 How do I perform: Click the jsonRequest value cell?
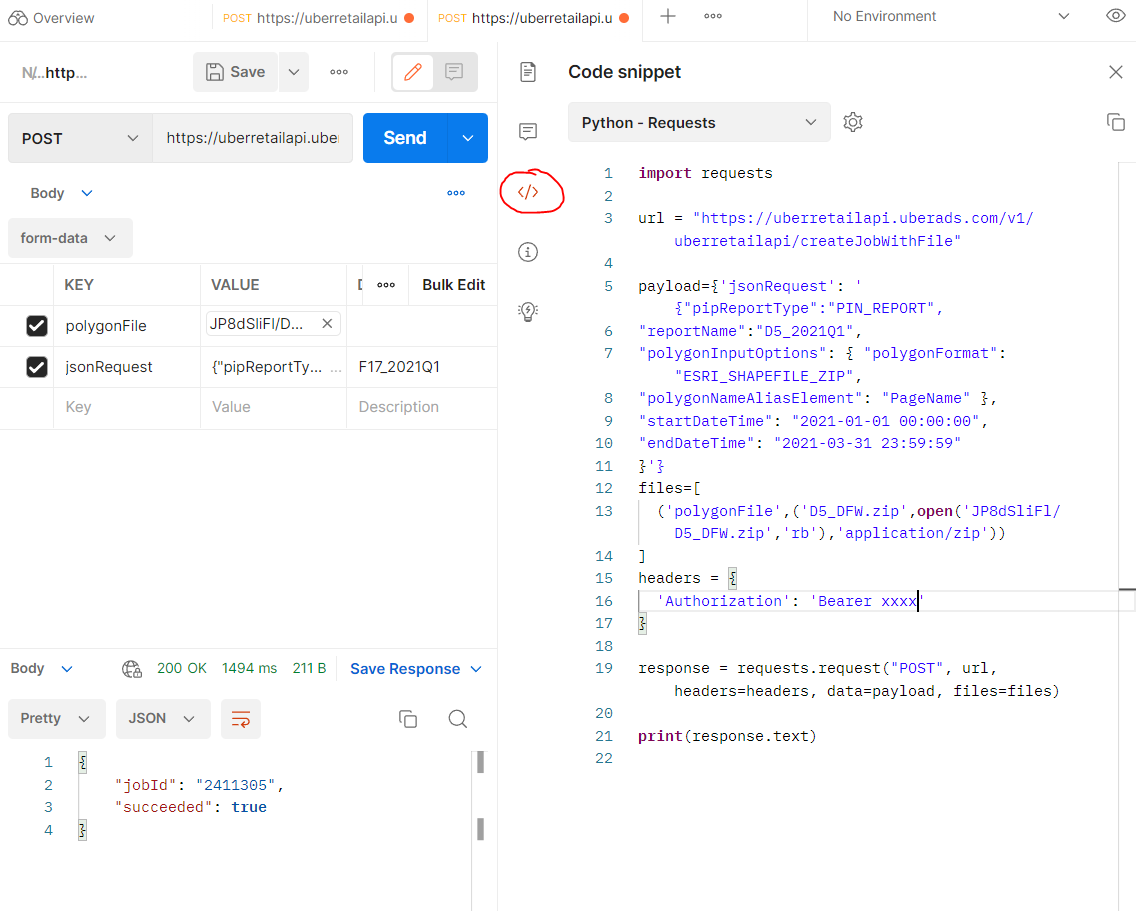coord(273,367)
